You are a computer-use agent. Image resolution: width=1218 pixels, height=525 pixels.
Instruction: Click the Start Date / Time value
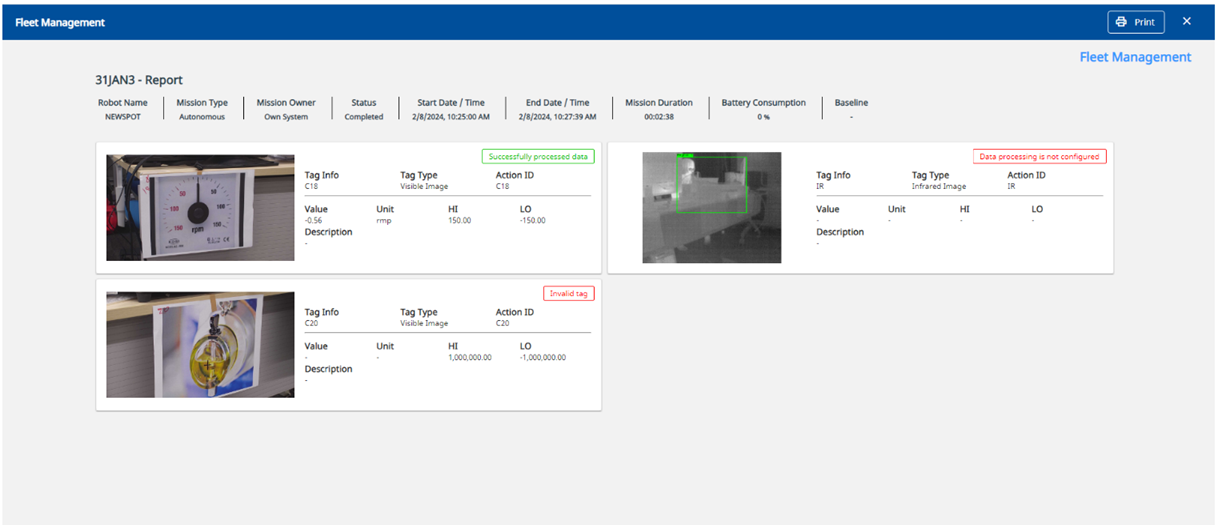[451, 117]
